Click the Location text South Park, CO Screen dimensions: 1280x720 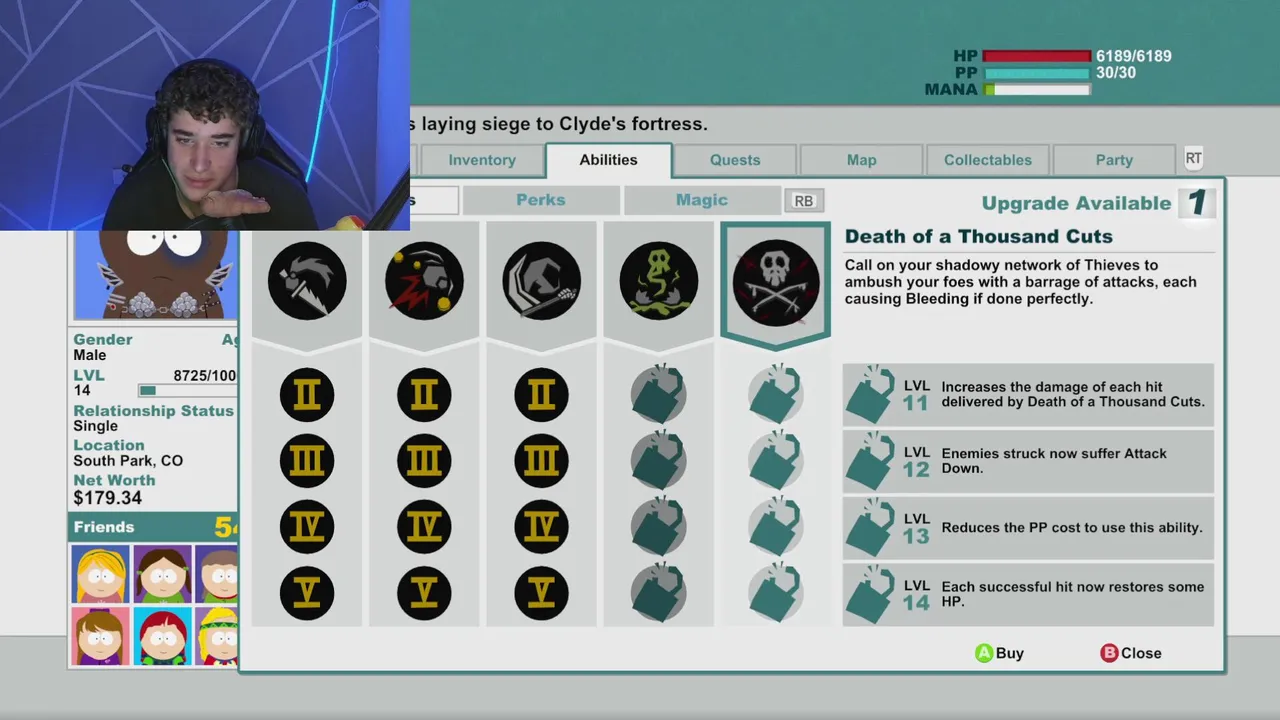pyautogui.click(x=128, y=461)
